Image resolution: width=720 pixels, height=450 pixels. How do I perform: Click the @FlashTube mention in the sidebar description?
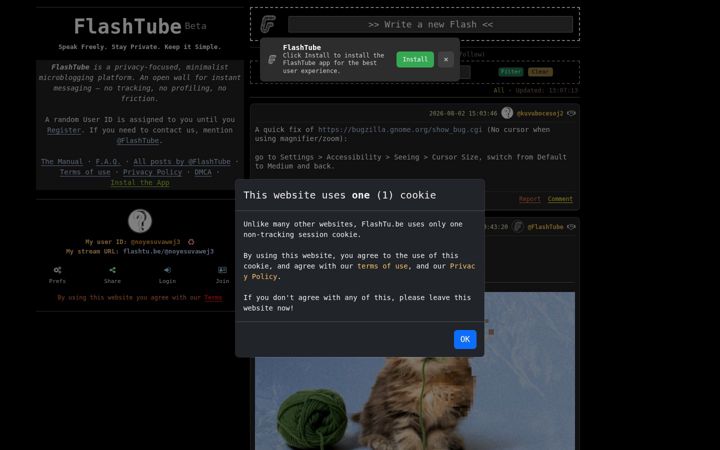click(138, 141)
